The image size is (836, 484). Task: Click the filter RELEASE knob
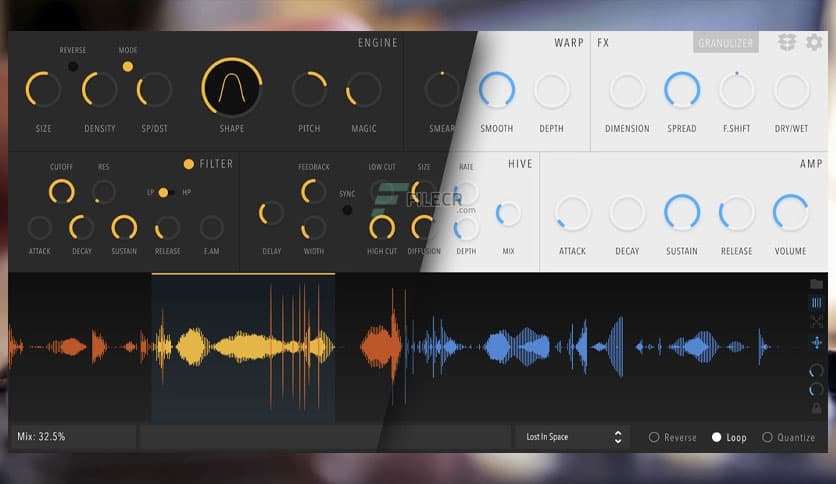click(167, 228)
